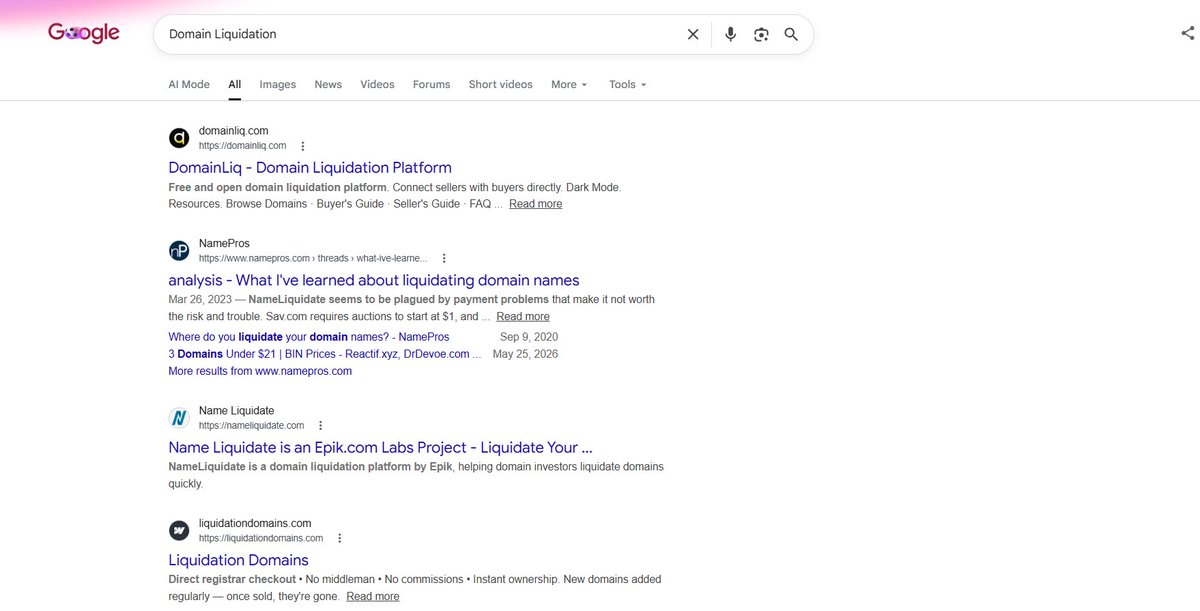
Task: Switch to AI Mode tab
Action: point(189,85)
